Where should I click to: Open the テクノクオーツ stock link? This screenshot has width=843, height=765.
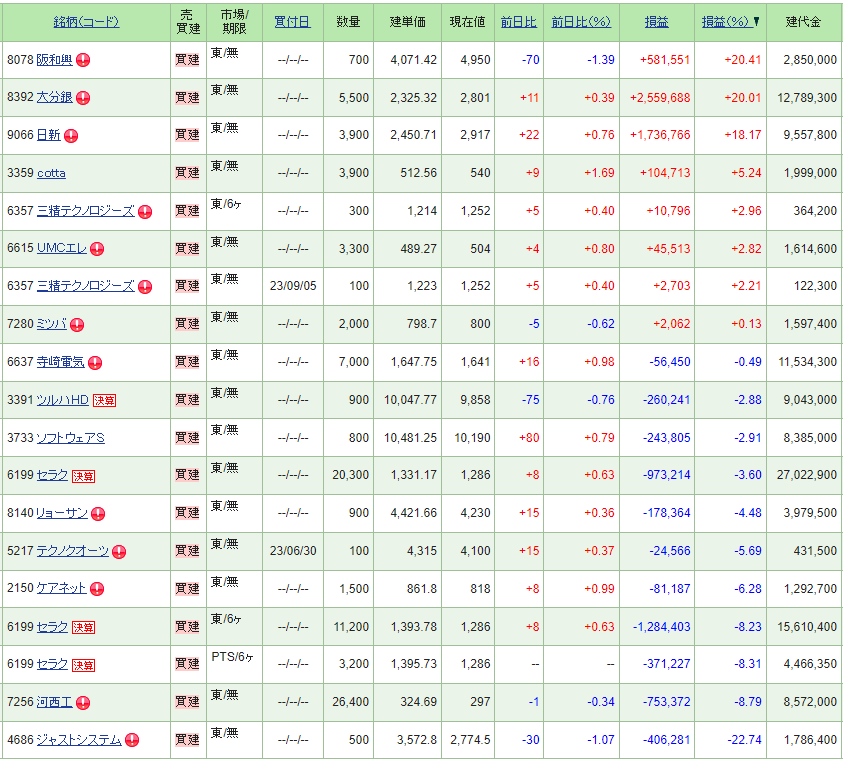coord(73,551)
